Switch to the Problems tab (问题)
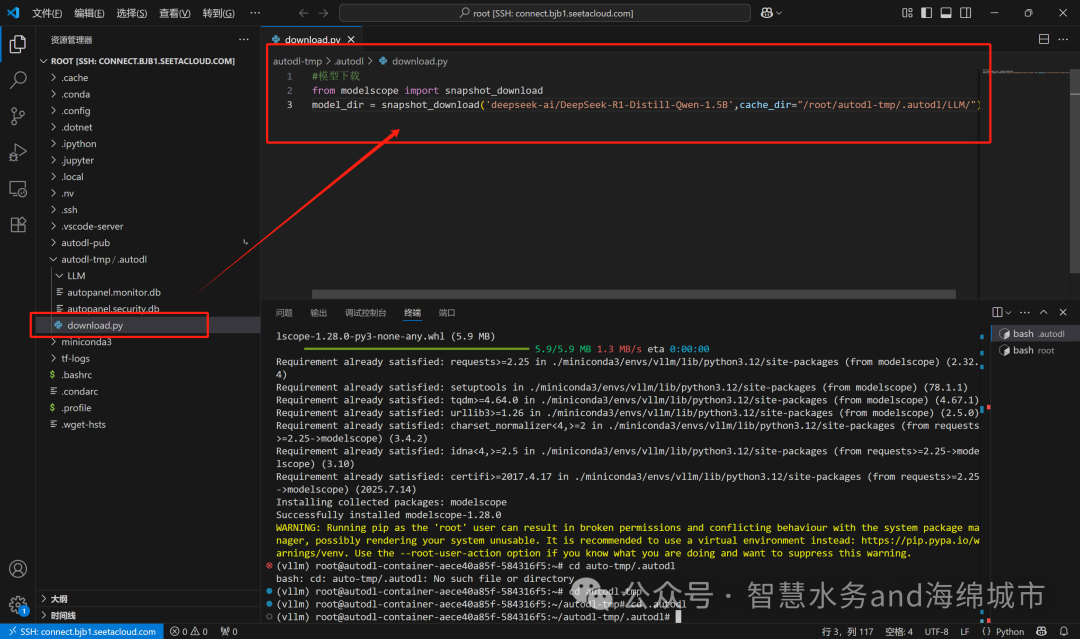1080x639 pixels. point(284,313)
